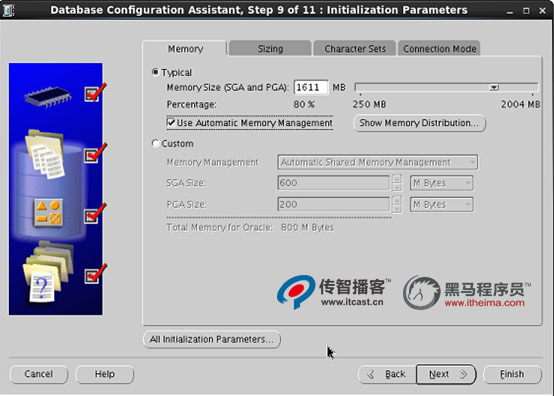Toggle Use Automatic Memory Management checkbox

click(x=171, y=122)
